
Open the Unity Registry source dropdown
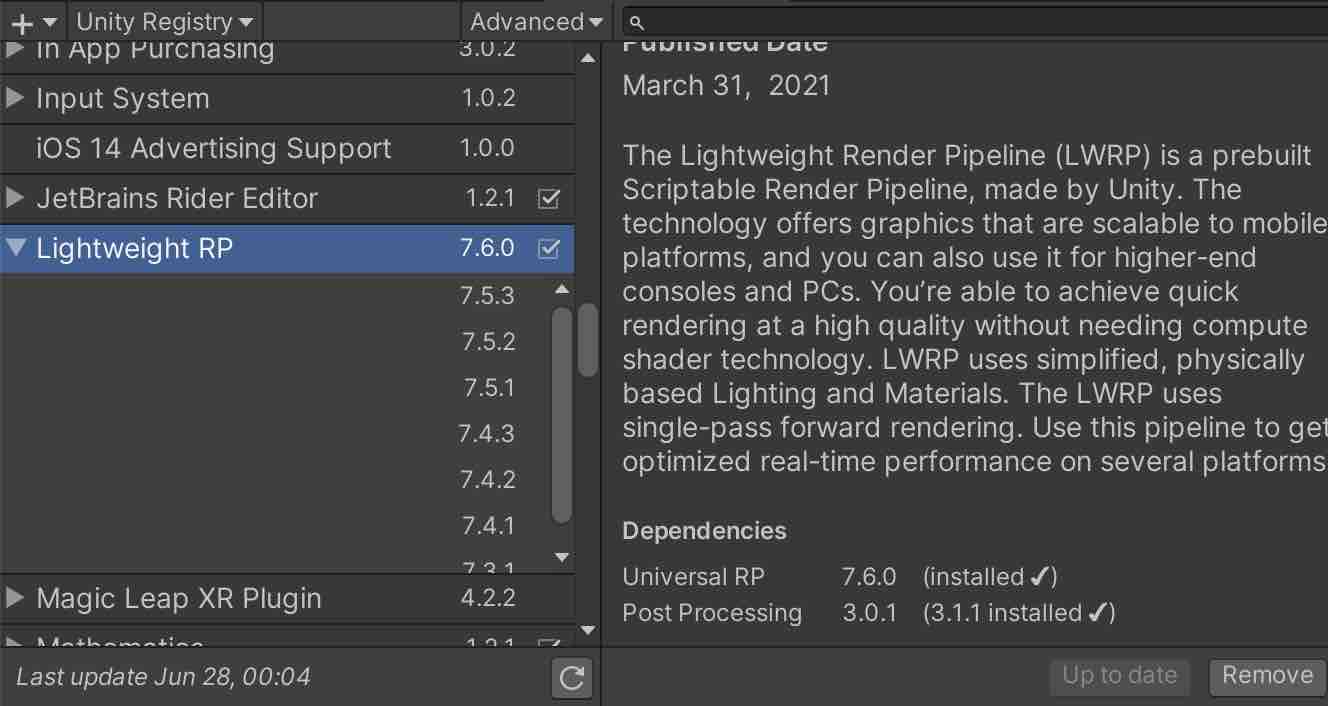[164, 21]
